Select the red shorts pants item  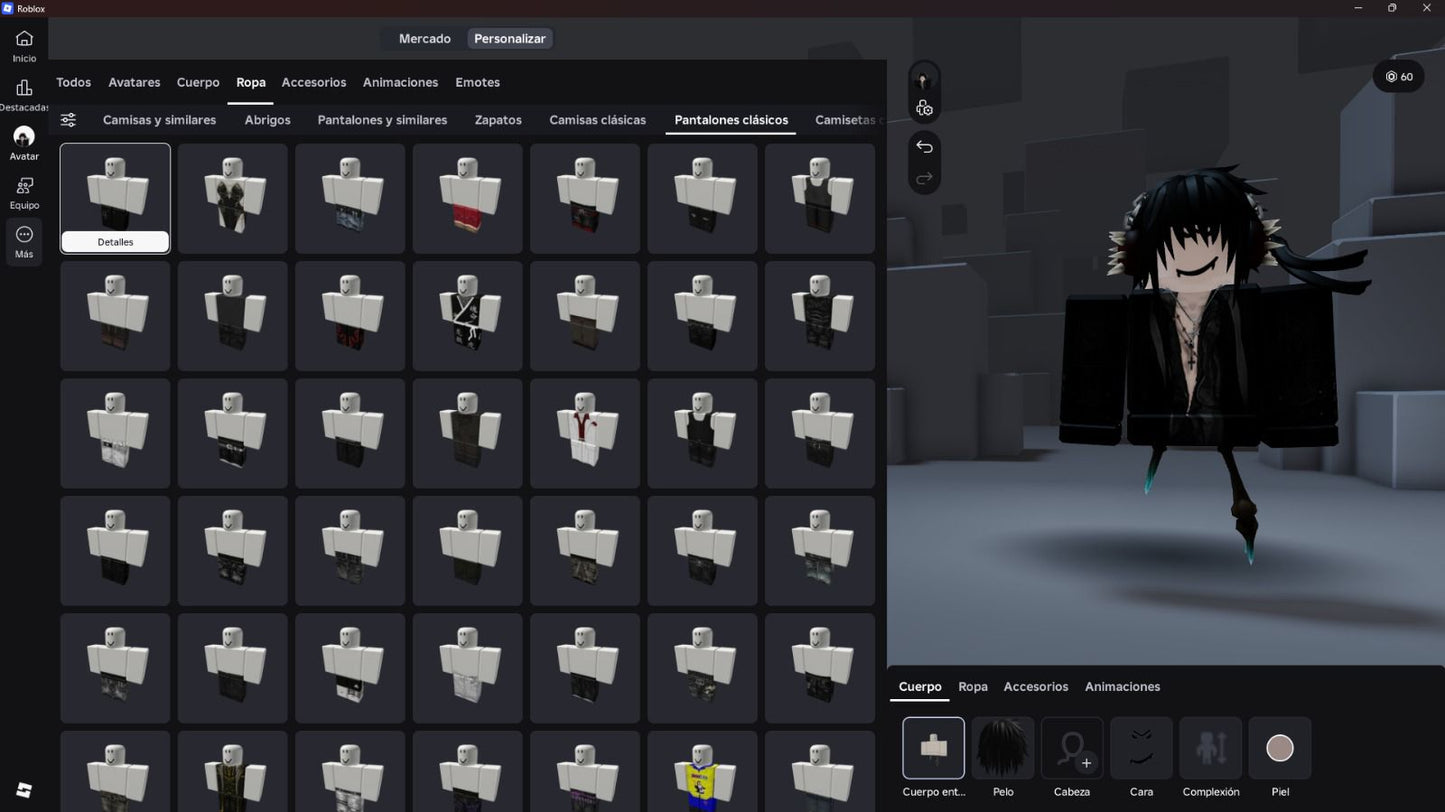pos(467,198)
